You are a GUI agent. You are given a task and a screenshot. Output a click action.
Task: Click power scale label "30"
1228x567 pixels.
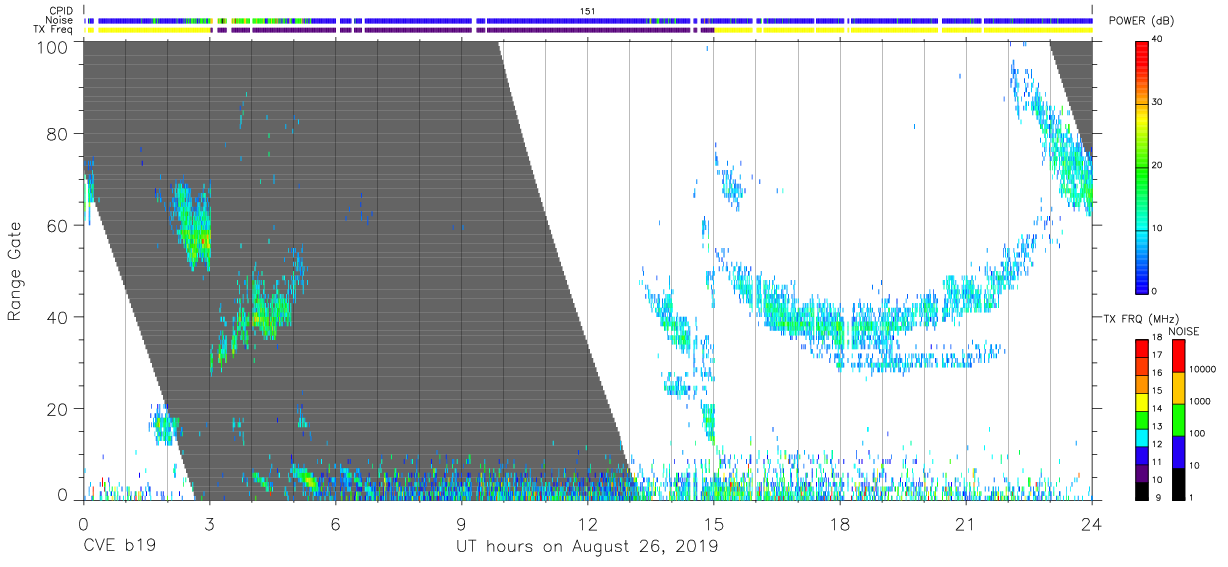click(1159, 102)
